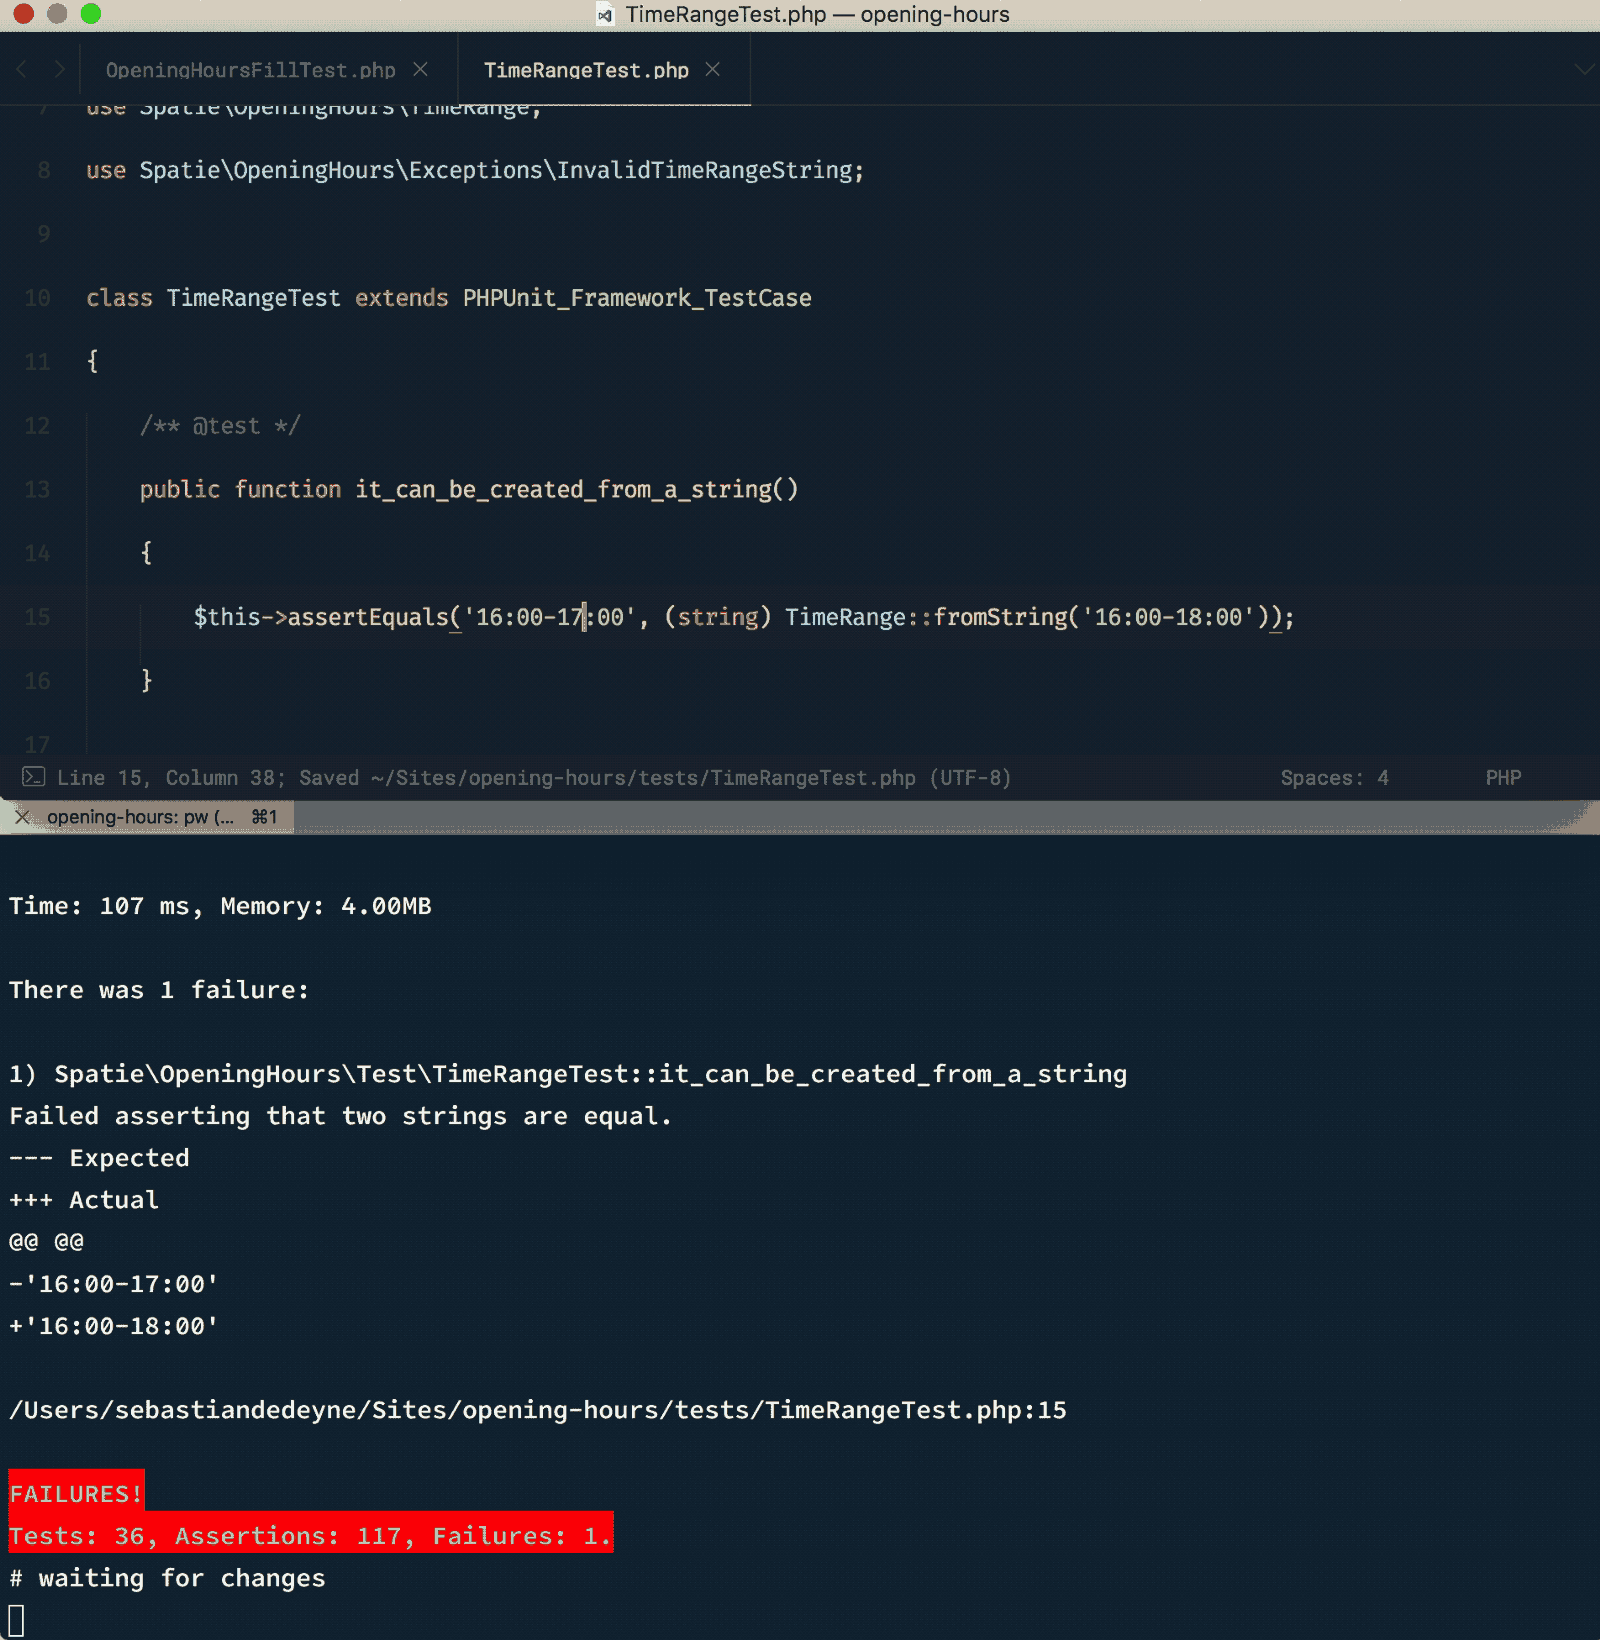Click the Line 15, Column 38 status text
Image resolution: width=1600 pixels, height=1640 pixels.
point(167,778)
